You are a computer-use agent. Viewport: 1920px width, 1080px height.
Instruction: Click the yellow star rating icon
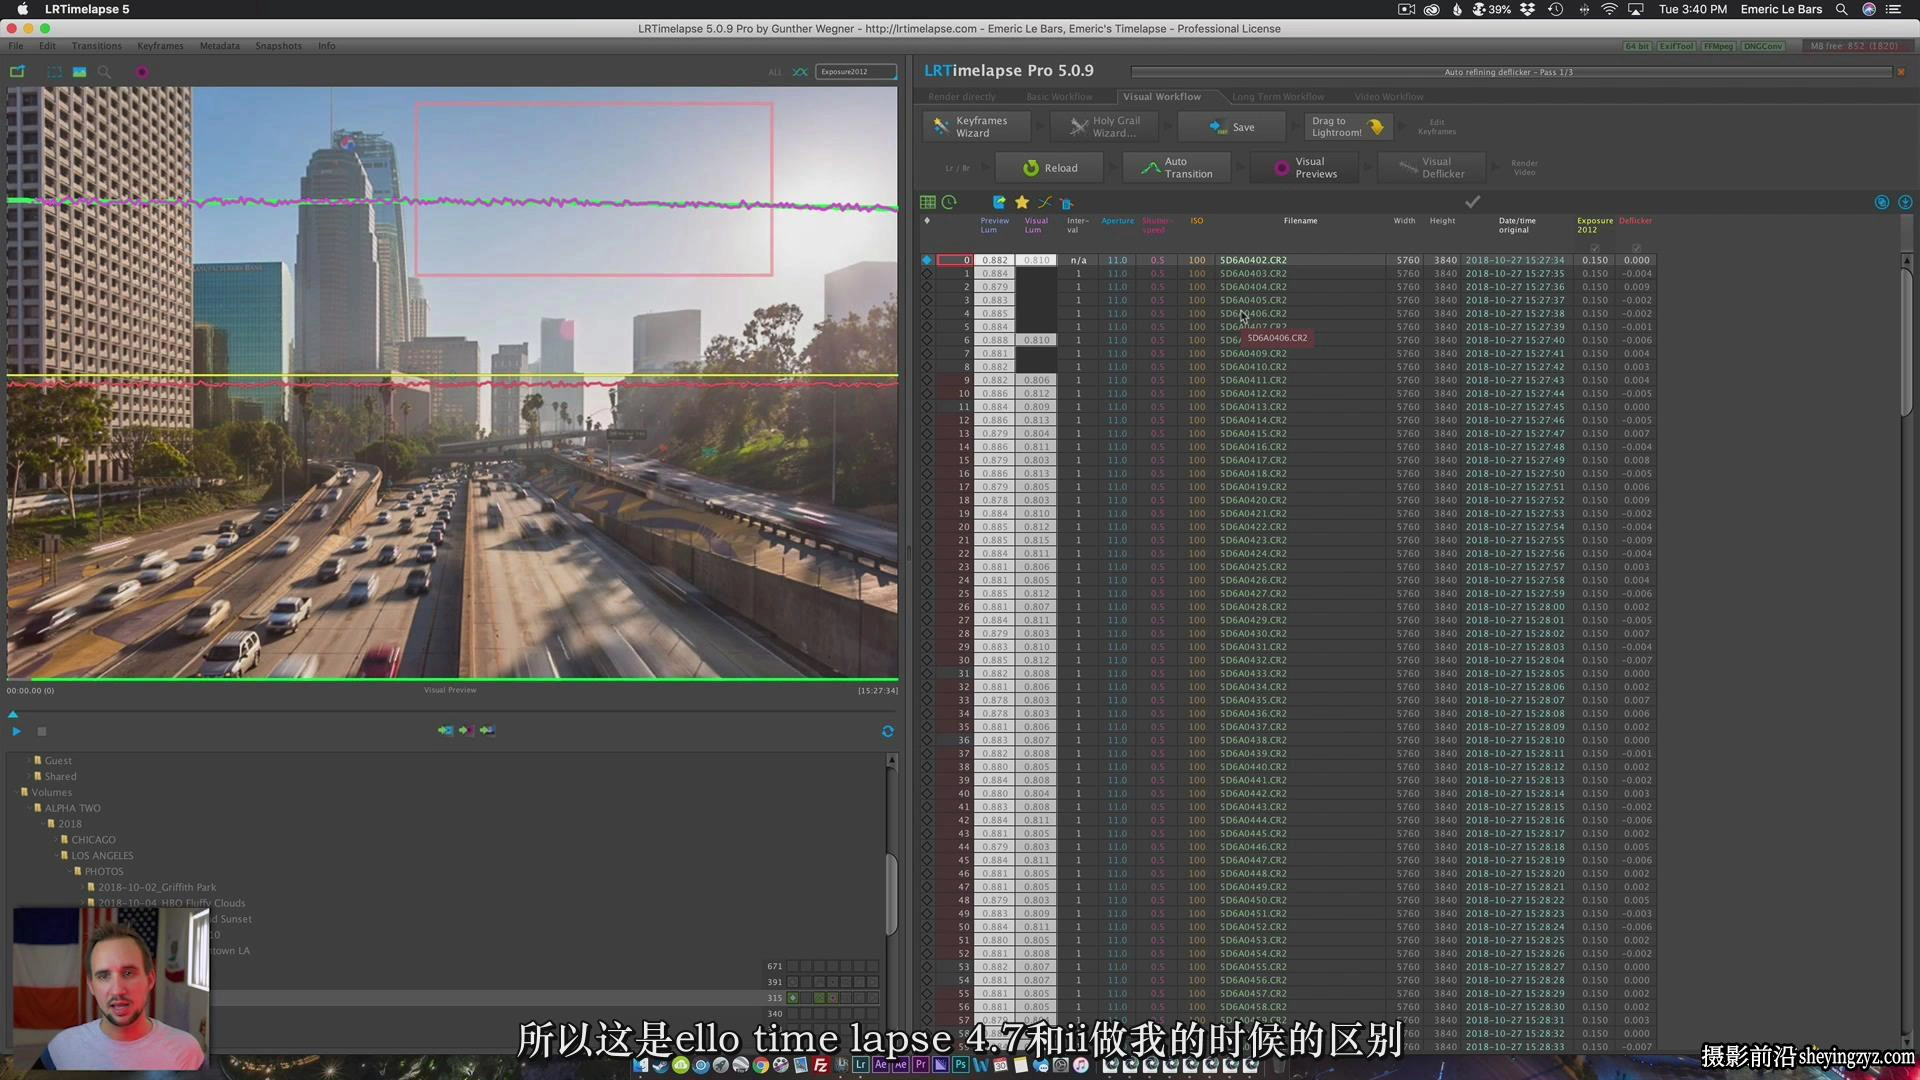pos(1022,202)
